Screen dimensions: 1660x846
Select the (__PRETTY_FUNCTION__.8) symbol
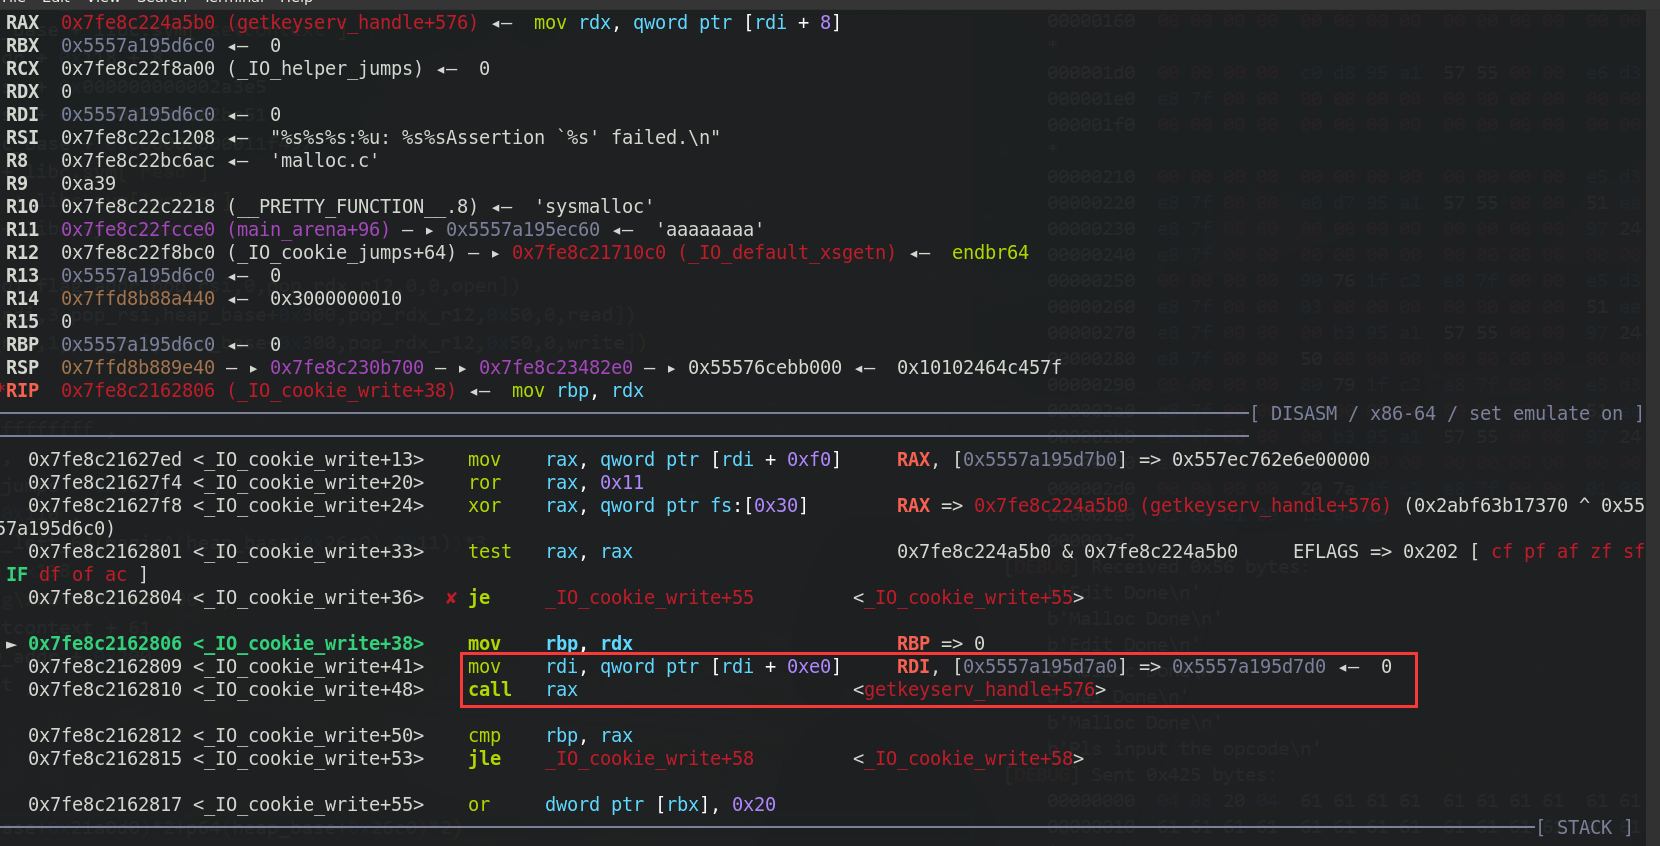pyautogui.click(x=353, y=206)
